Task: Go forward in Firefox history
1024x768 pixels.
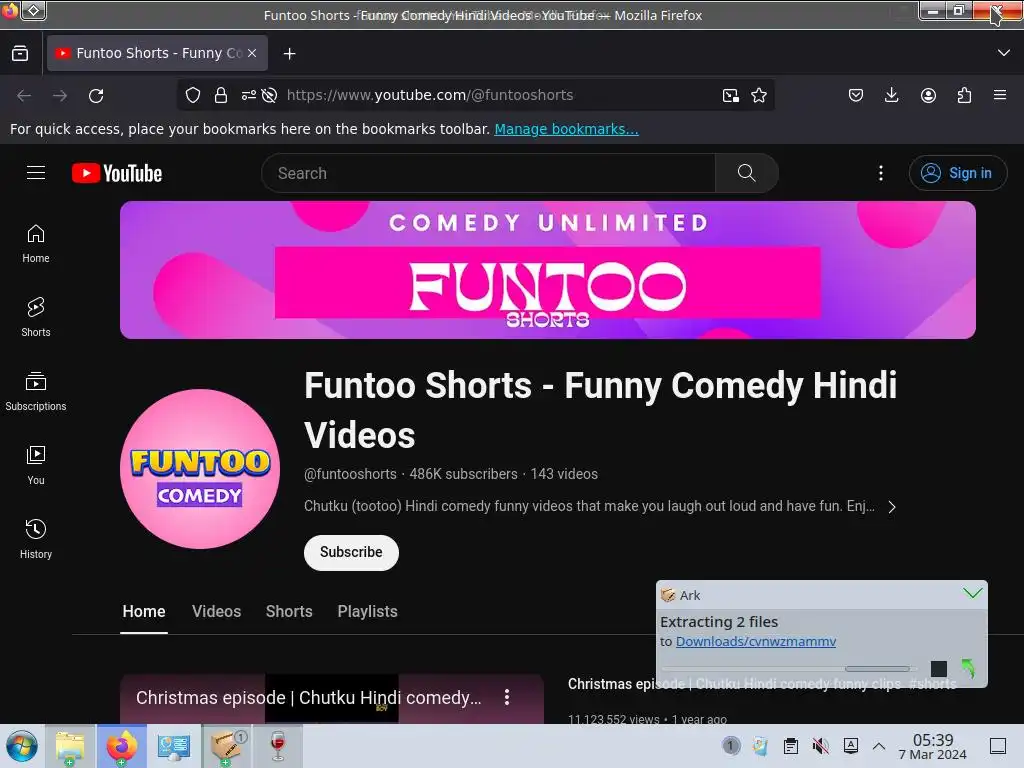Action: (60, 95)
